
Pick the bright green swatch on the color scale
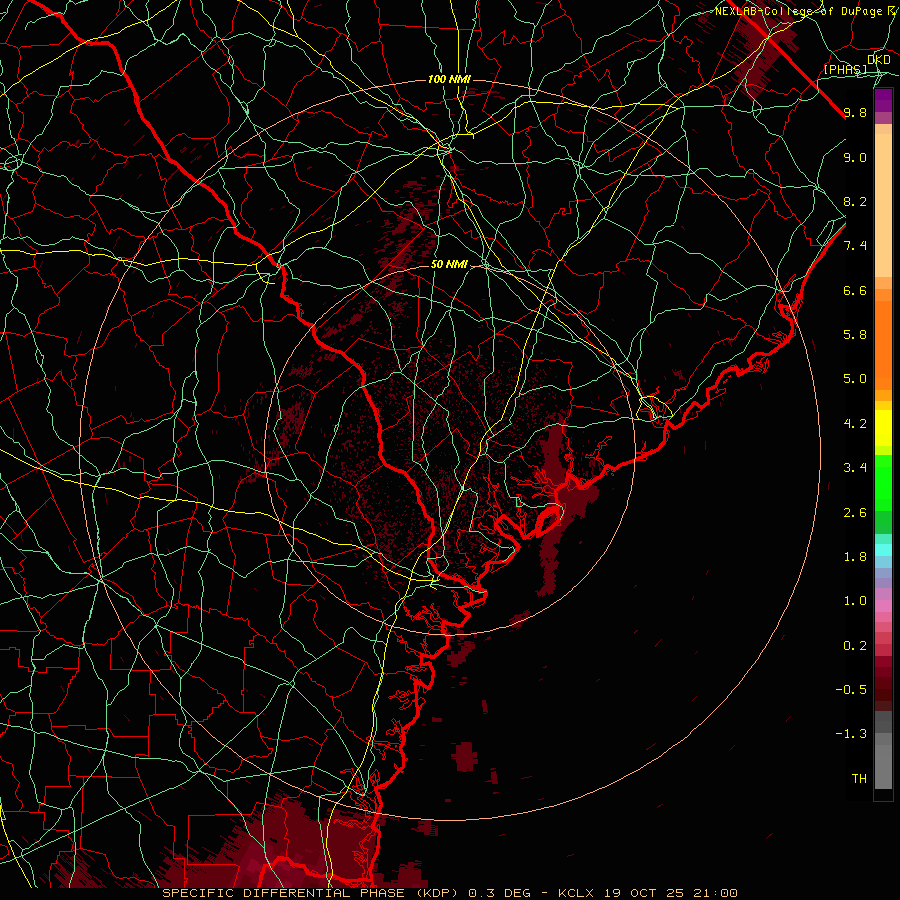pyautogui.click(x=883, y=482)
